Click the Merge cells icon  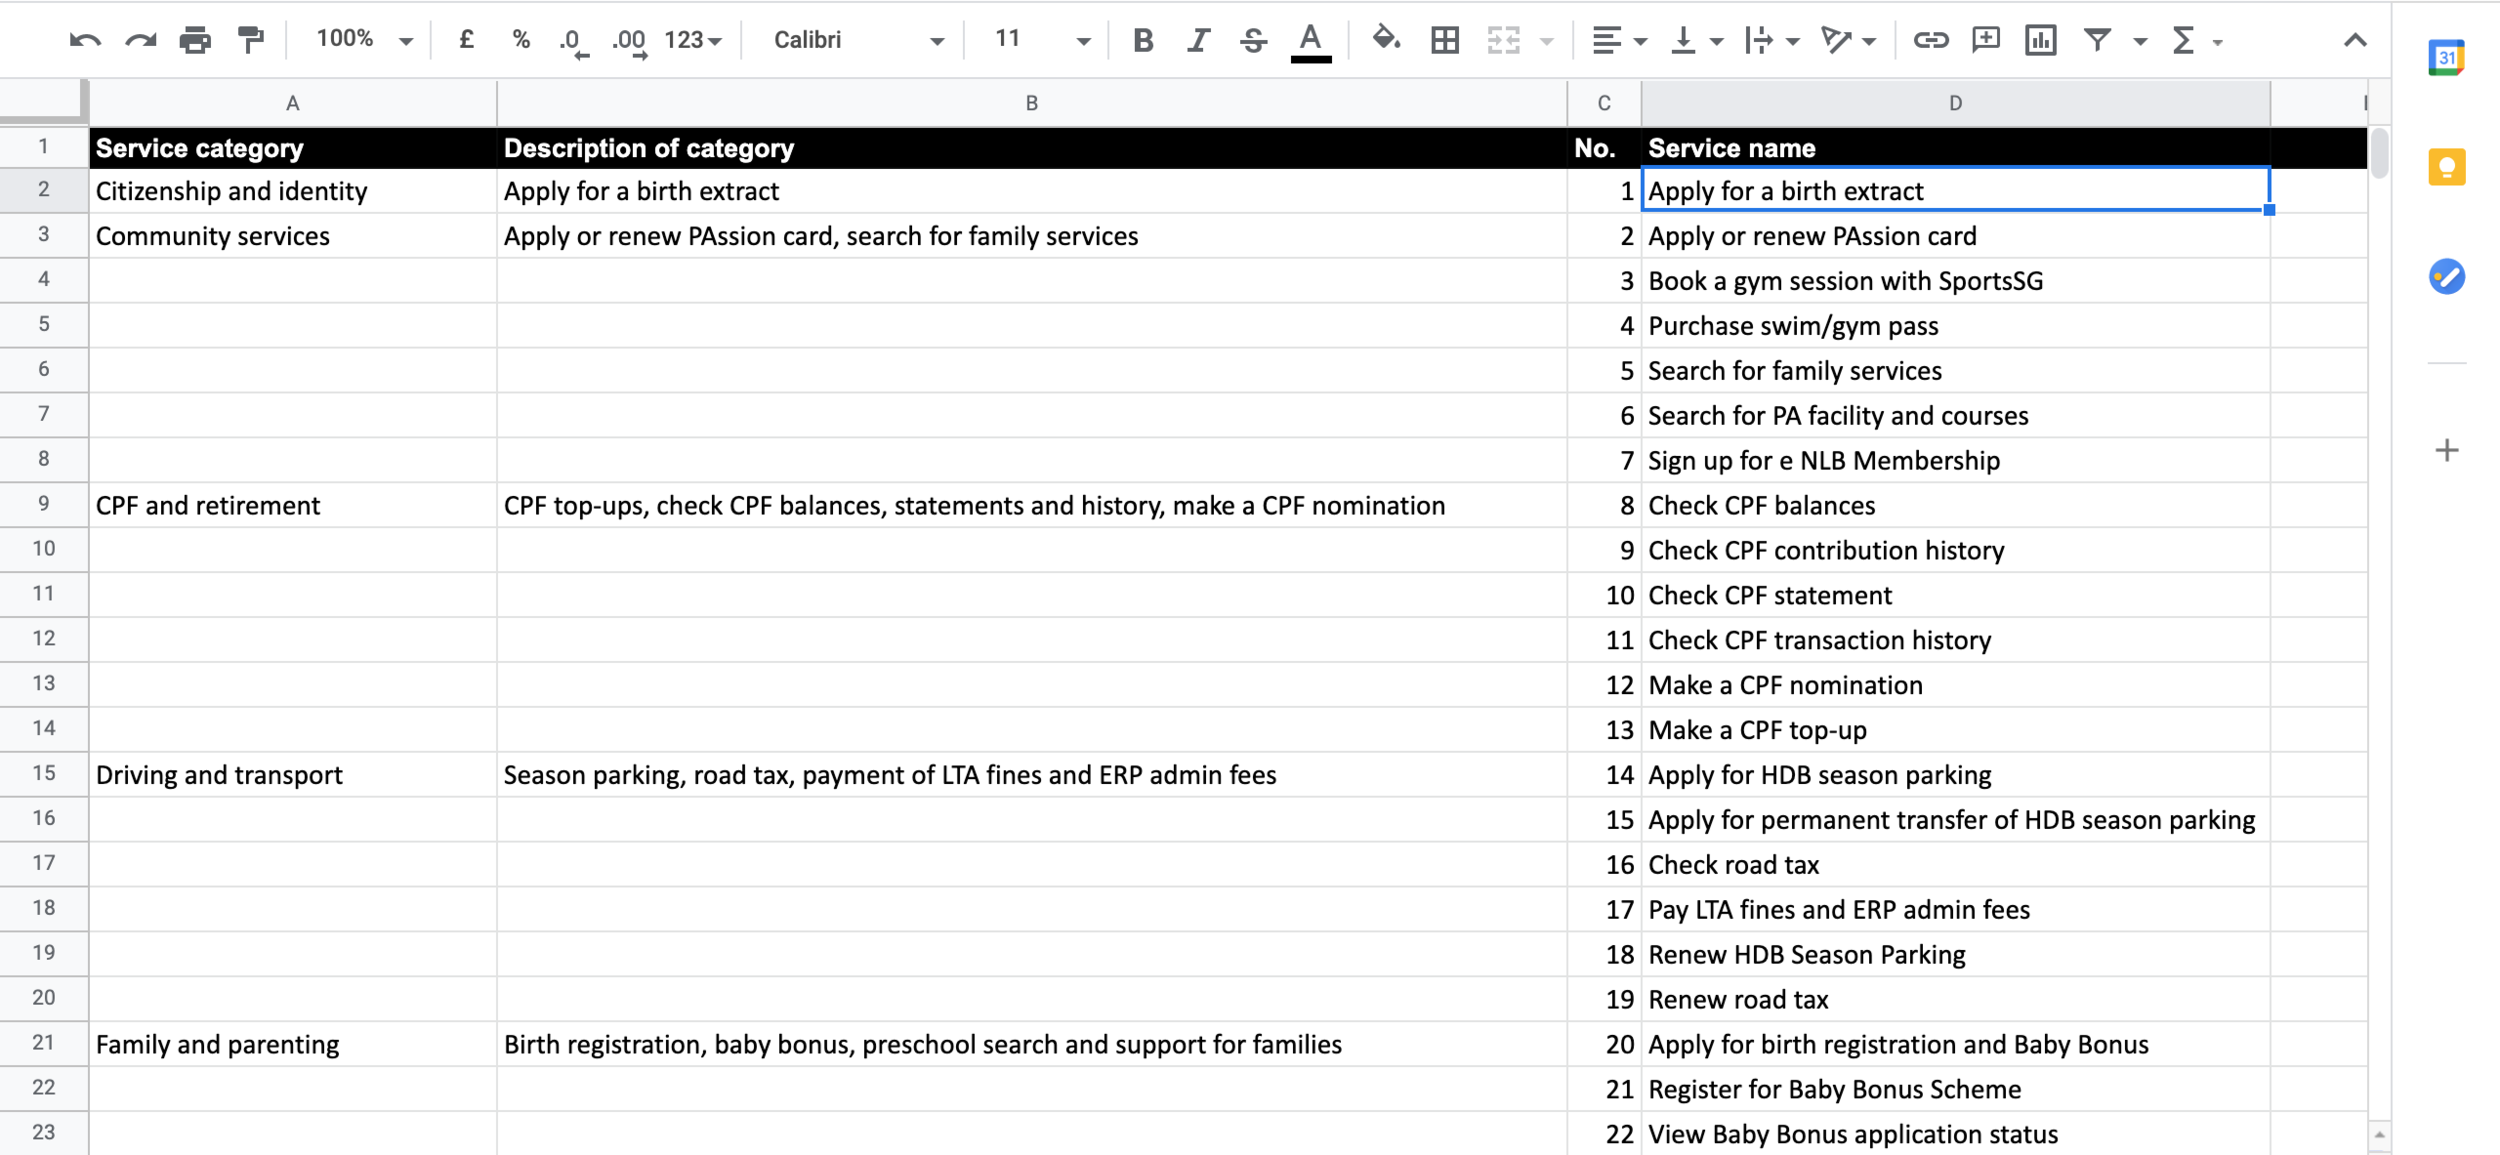1503,41
